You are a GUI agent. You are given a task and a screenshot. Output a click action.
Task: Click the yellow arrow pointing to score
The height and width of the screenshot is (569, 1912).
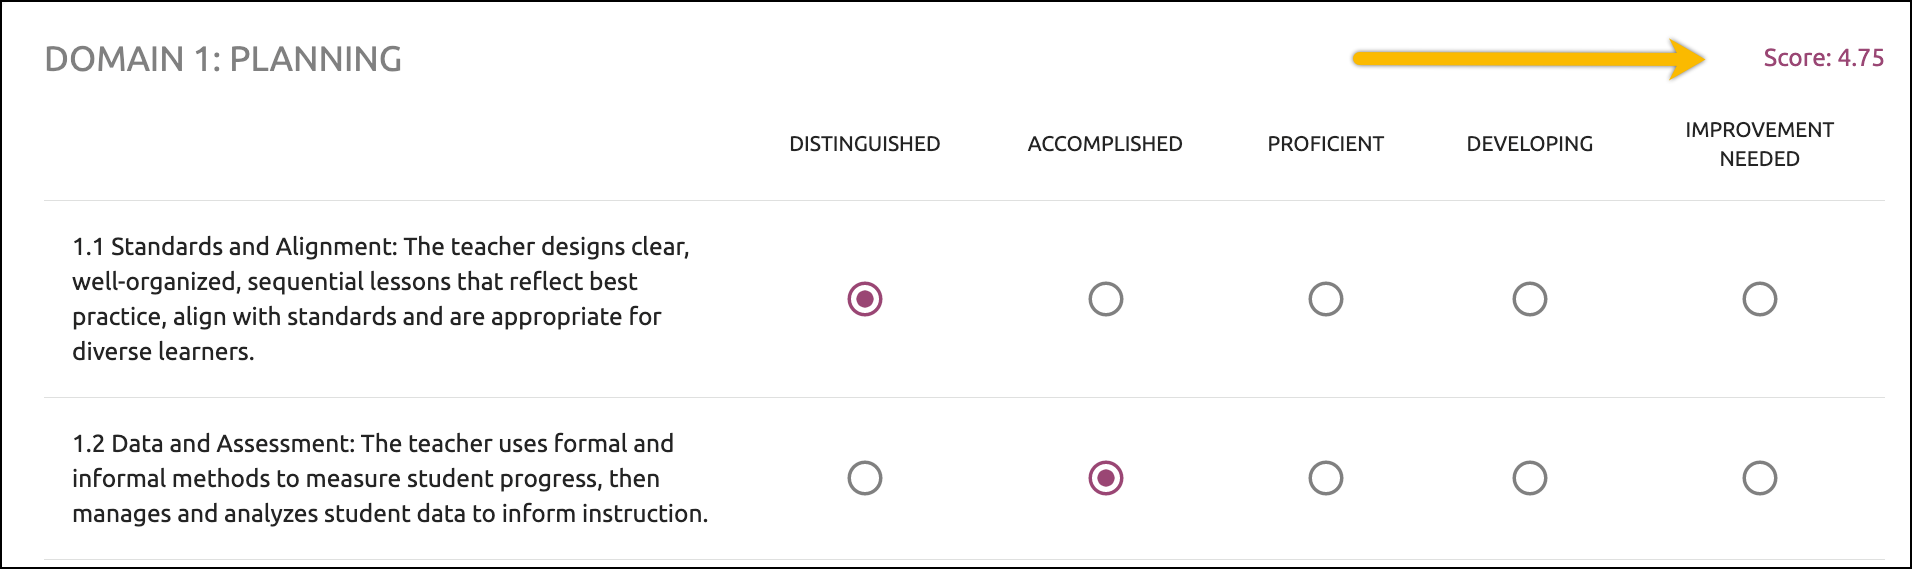[x=1528, y=59]
